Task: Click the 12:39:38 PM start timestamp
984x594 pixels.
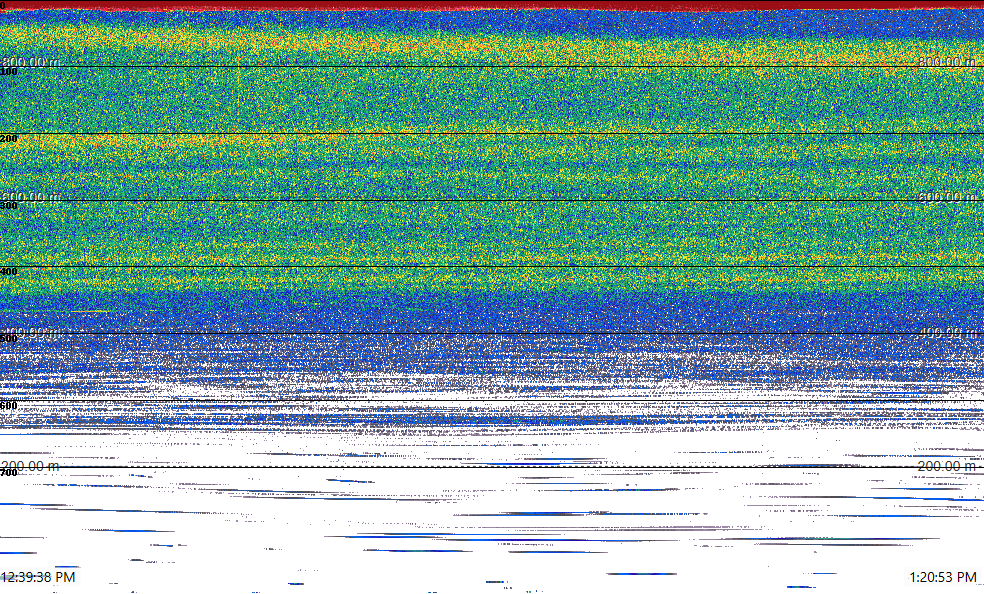Action: 38,577
